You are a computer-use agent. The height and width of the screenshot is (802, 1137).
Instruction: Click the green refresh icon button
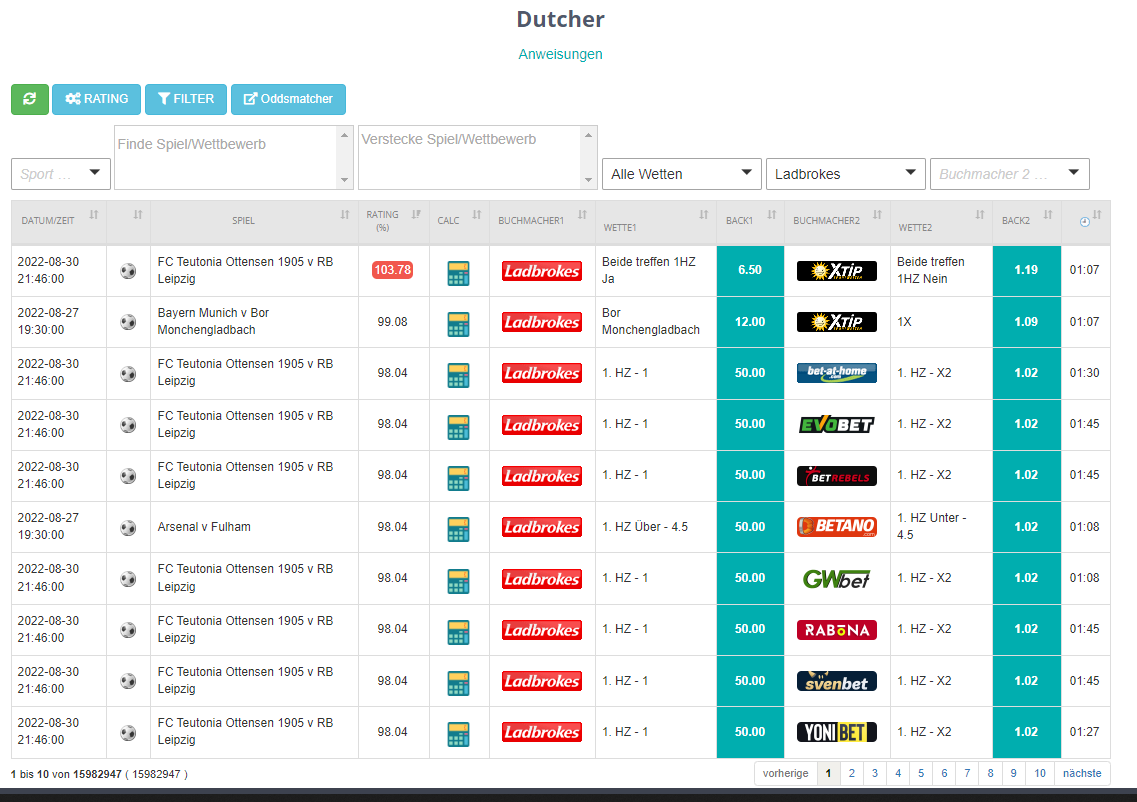pyautogui.click(x=30, y=99)
